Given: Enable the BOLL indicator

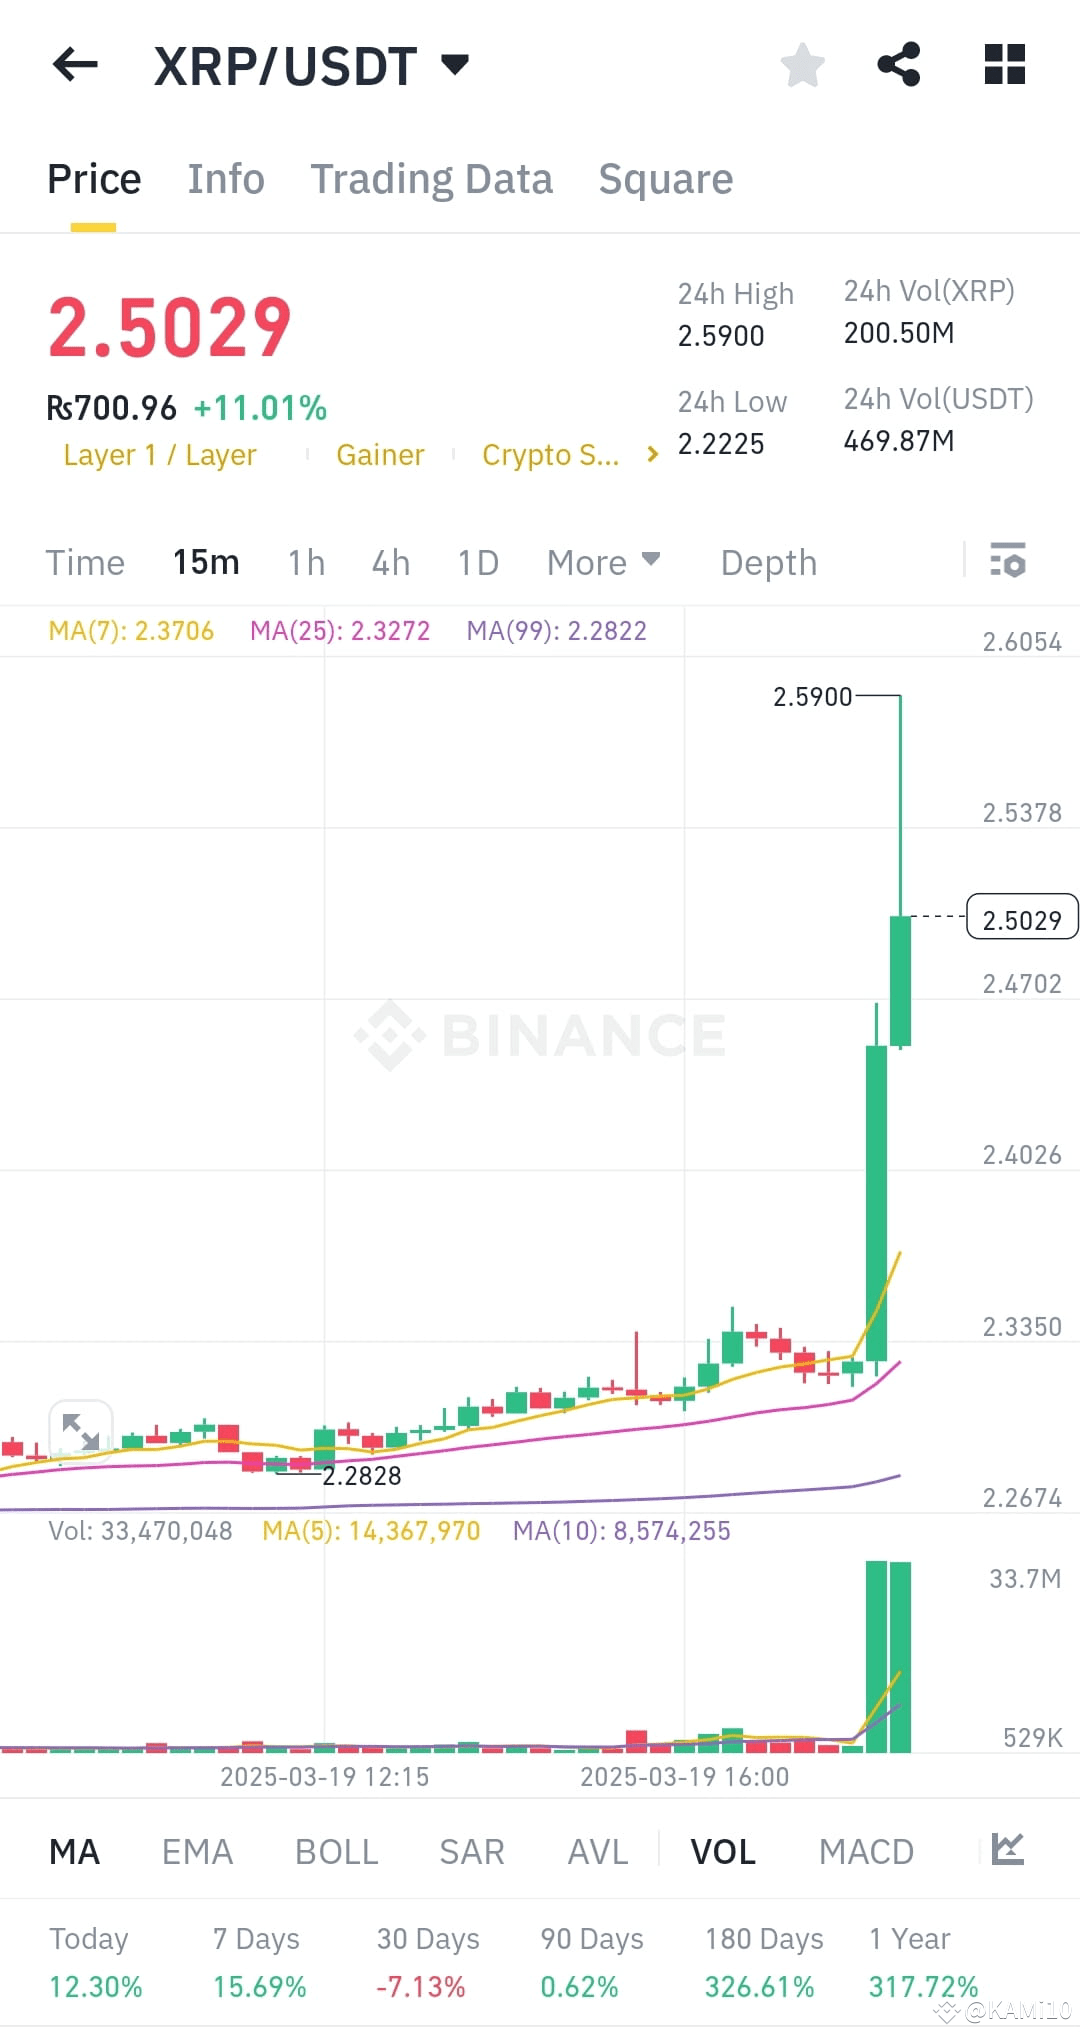Looking at the screenshot, I should (x=335, y=1851).
